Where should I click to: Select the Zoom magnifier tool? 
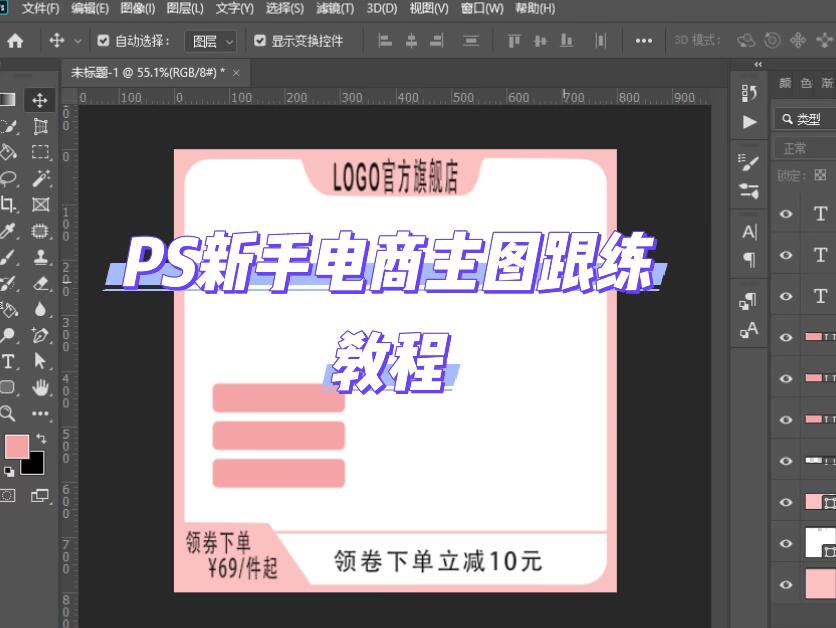point(7,413)
